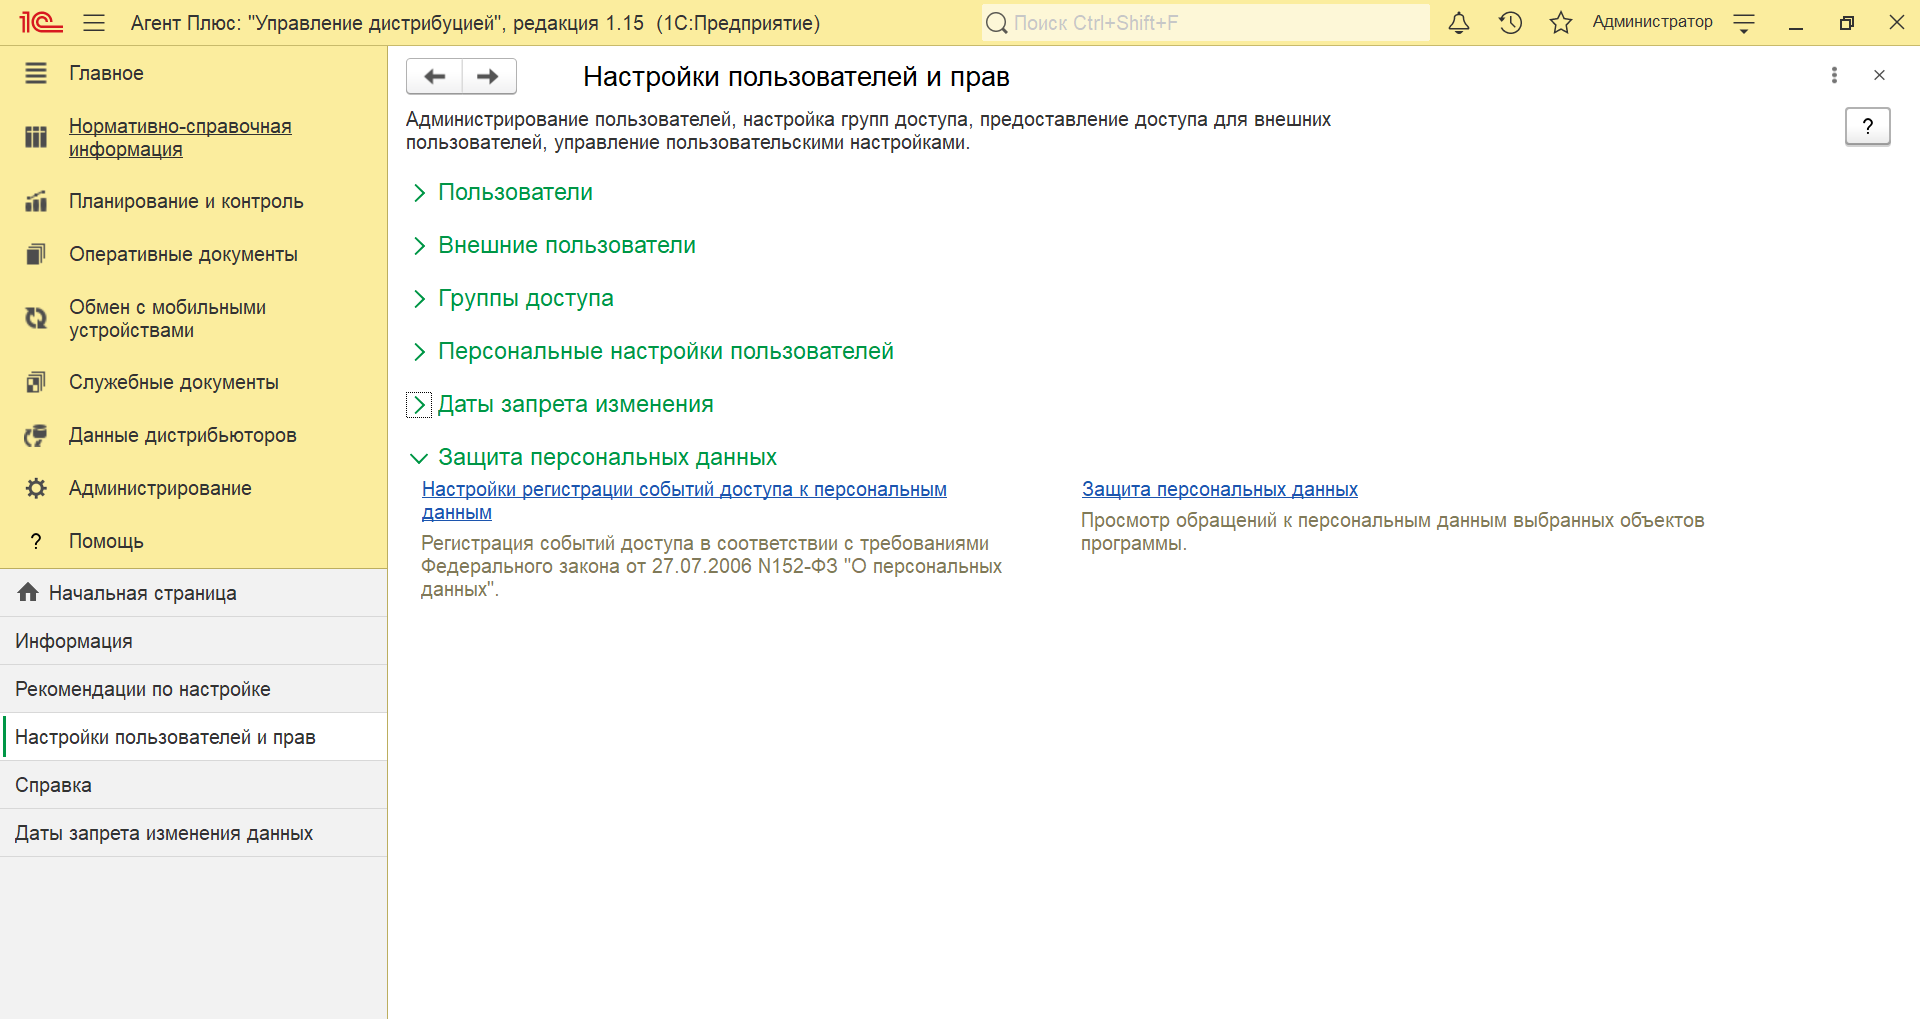Switch to Начальная страница tab
Screen dimensions: 1920x1019
coord(142,593)
